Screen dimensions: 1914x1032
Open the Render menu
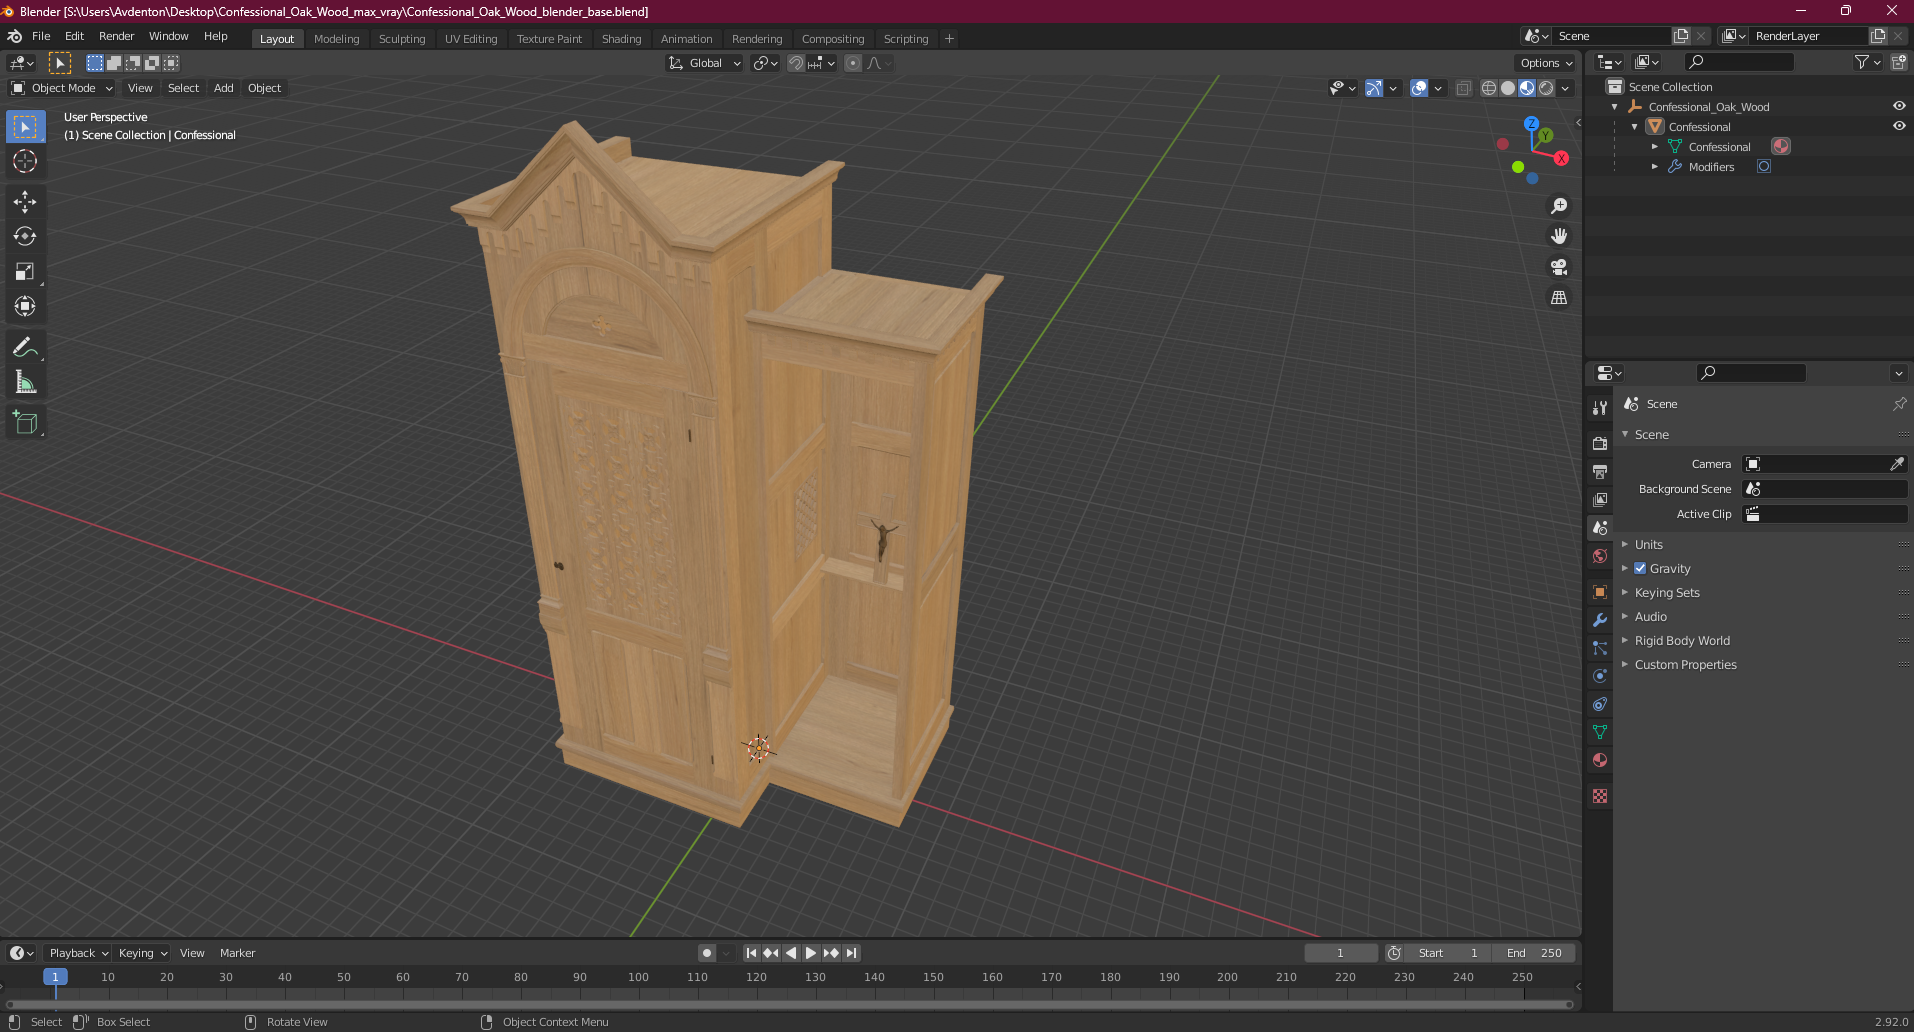click(x=116, y=36)
